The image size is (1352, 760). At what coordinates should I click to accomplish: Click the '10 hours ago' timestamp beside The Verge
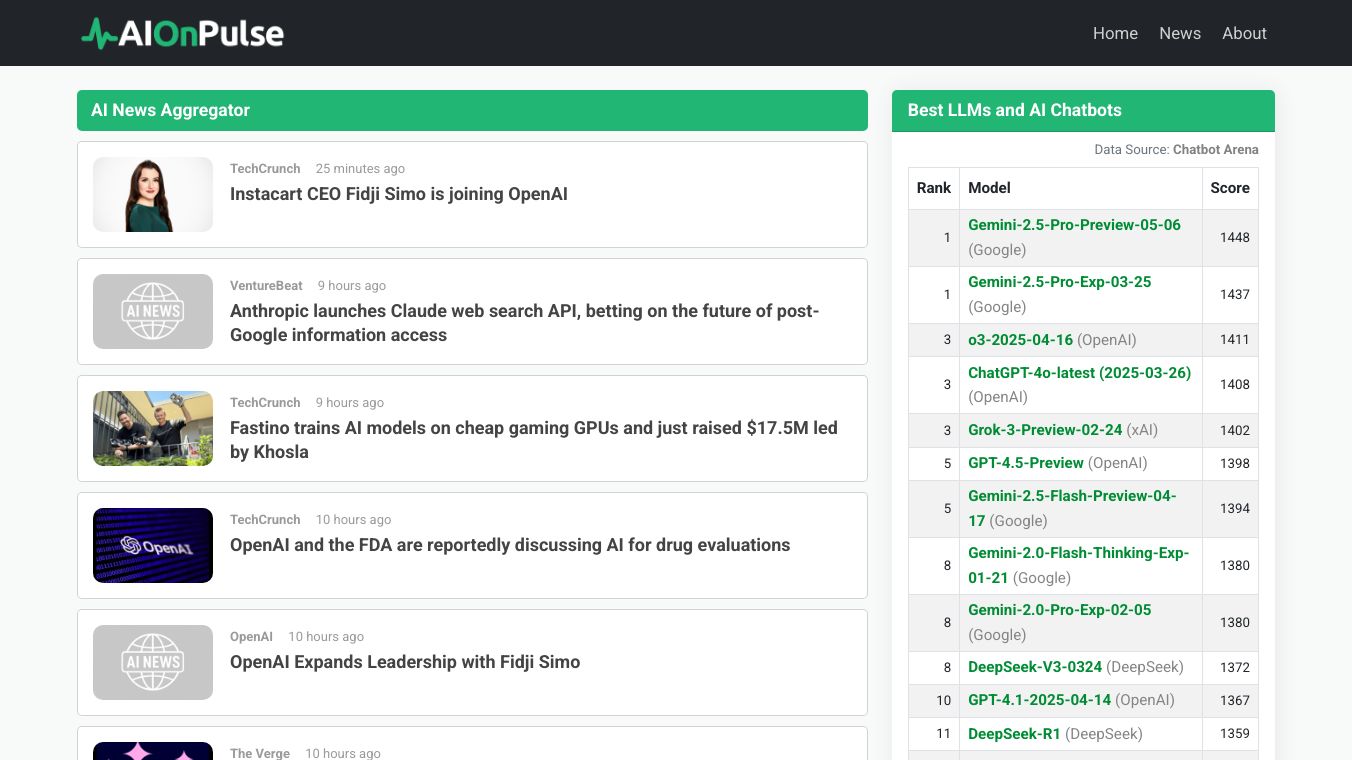(x=343, y=753)
